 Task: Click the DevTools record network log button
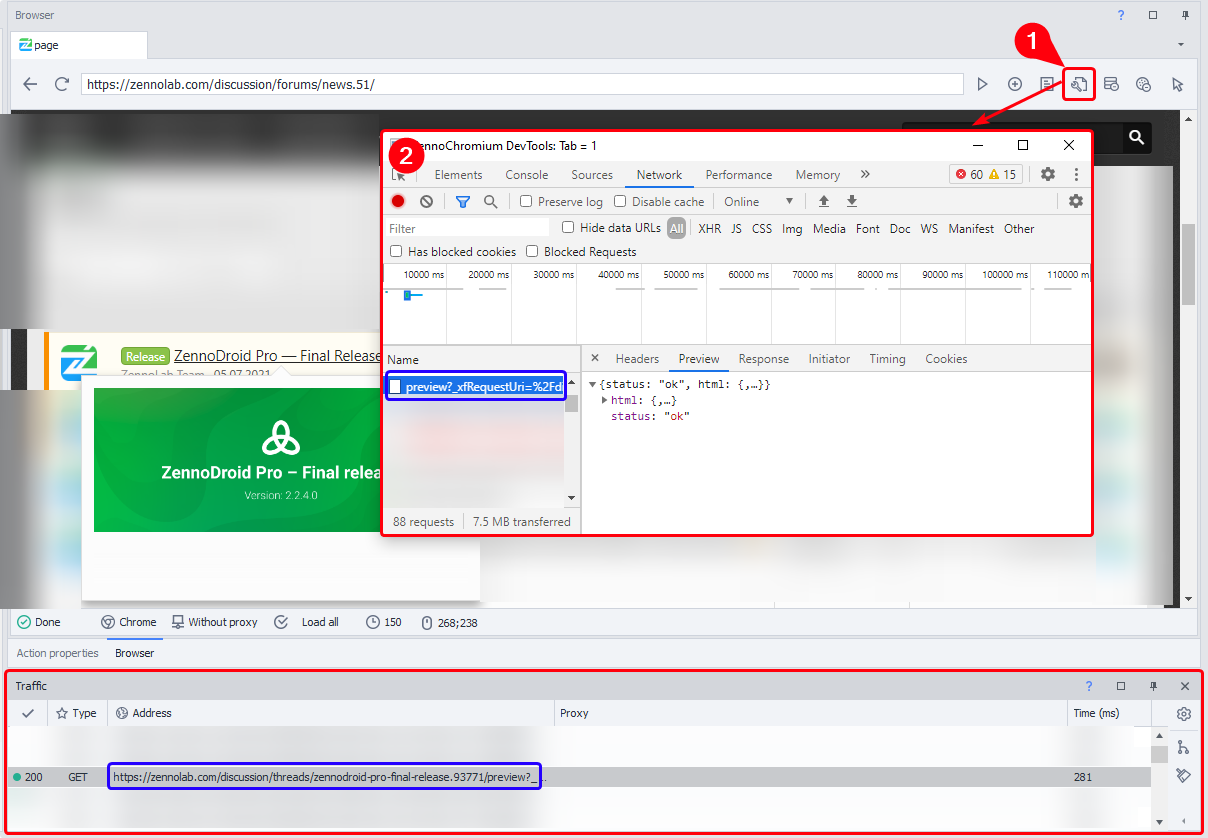point(398,201)
